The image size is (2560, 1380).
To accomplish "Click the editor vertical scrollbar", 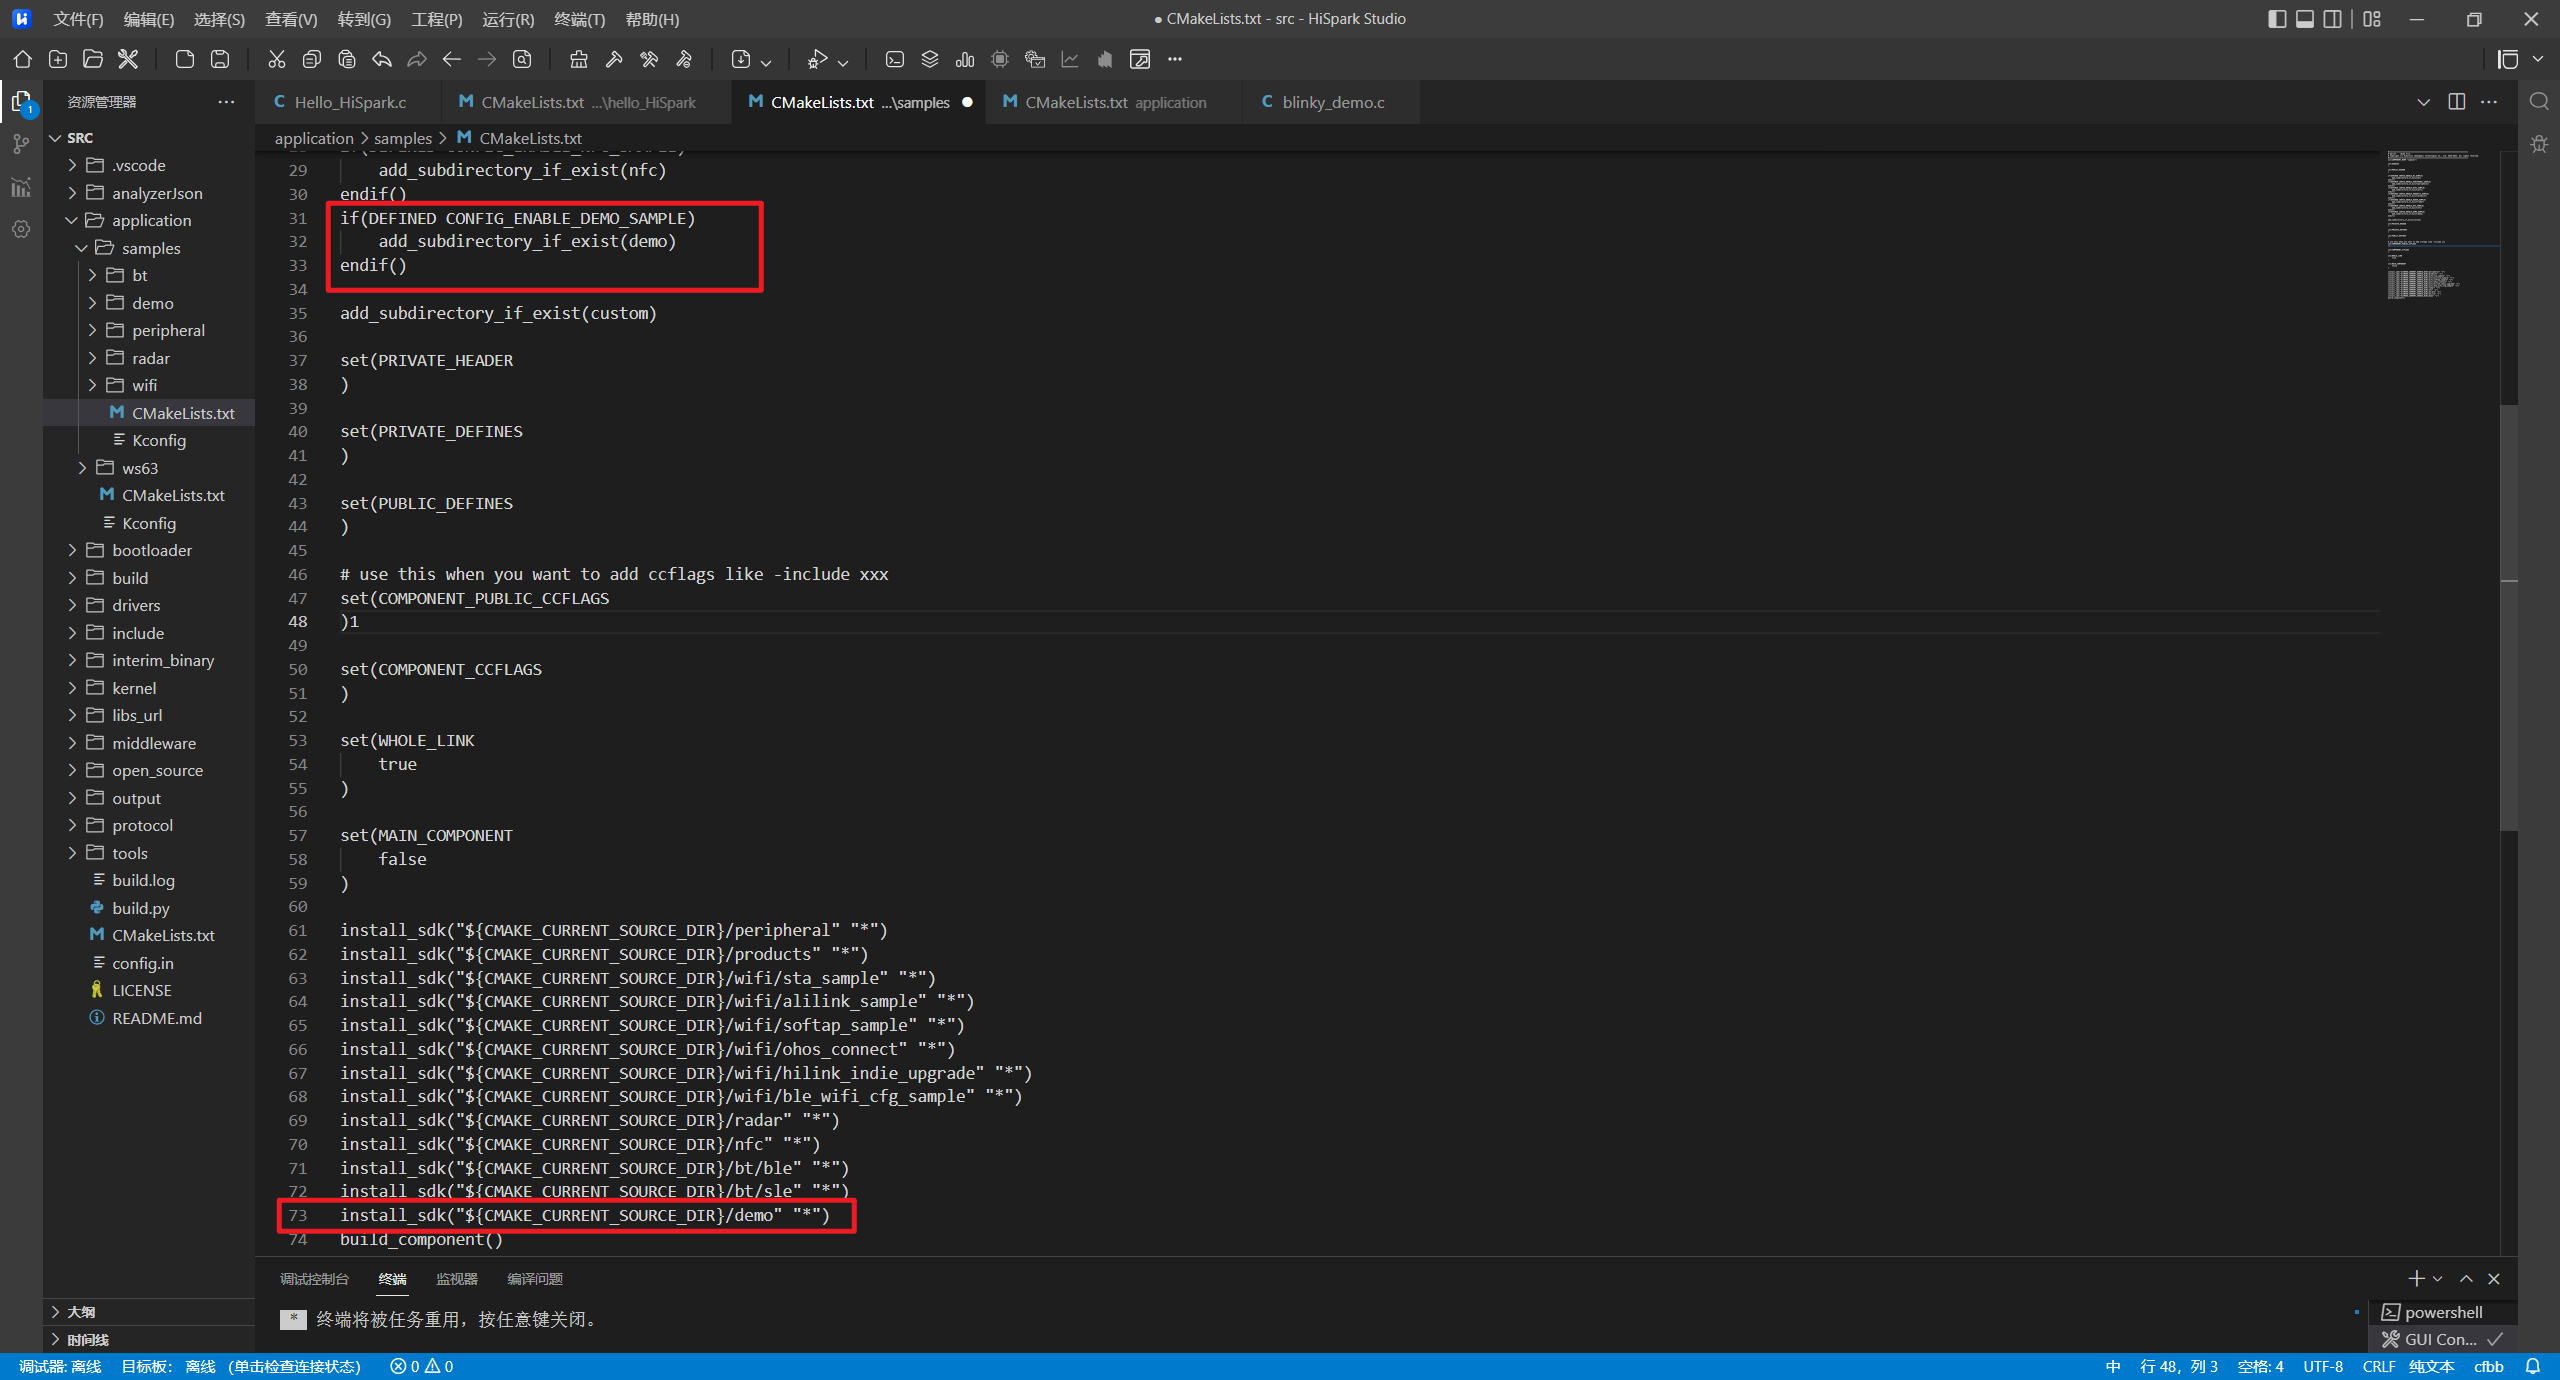I will 2508,617.
